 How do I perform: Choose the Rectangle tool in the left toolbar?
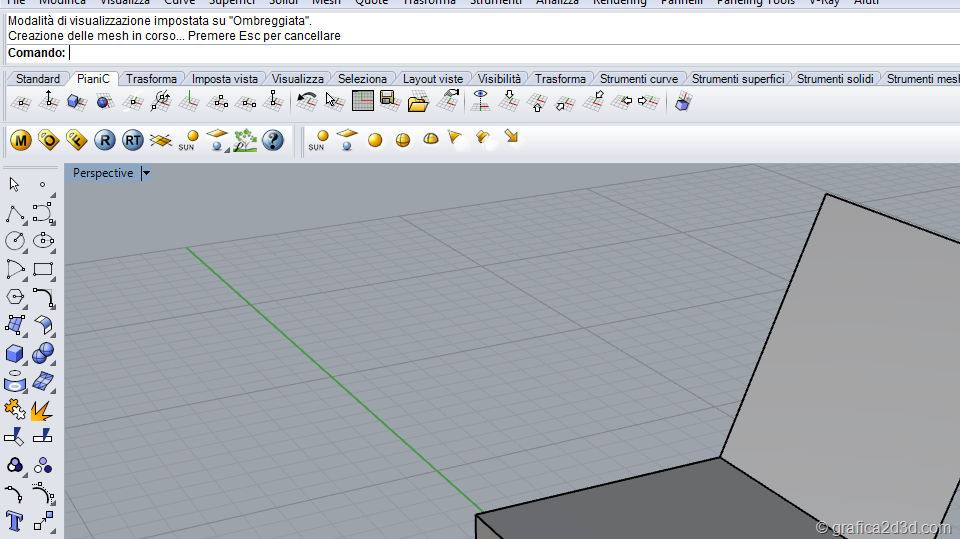pyautogui.click(x=43, y=269)
